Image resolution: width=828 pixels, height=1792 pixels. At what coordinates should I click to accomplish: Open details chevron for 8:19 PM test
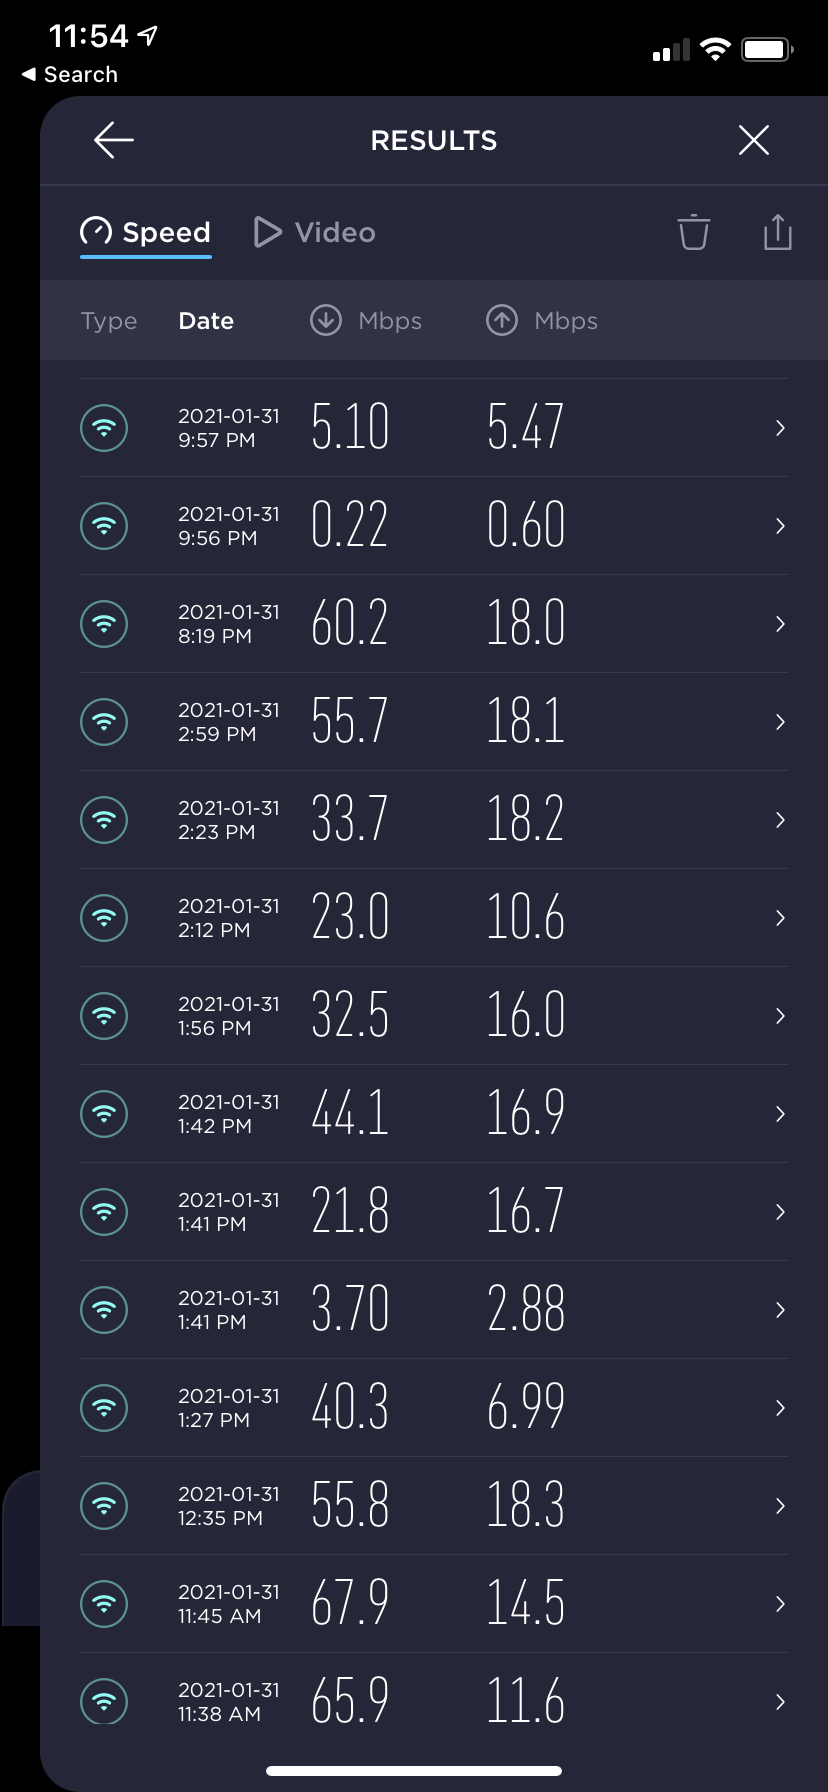(780, 624)
